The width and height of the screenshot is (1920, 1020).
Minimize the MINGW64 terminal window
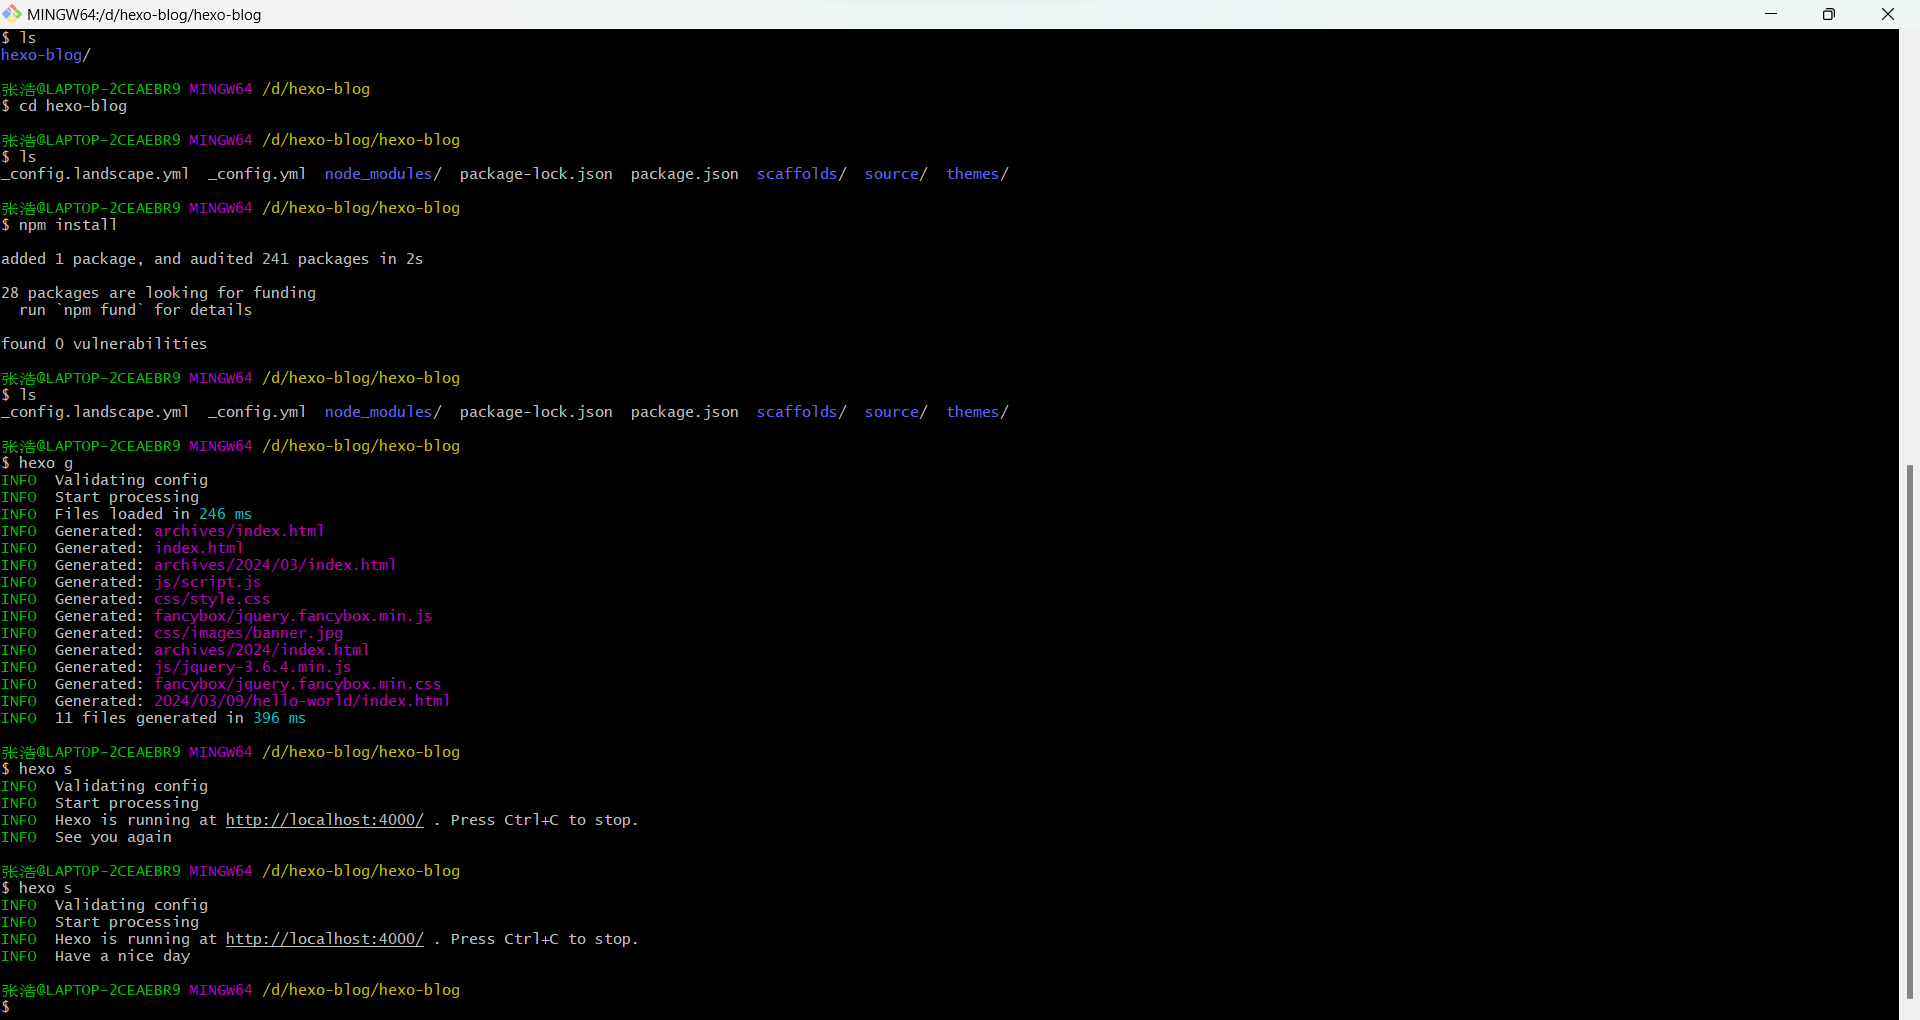point(1771,14)
